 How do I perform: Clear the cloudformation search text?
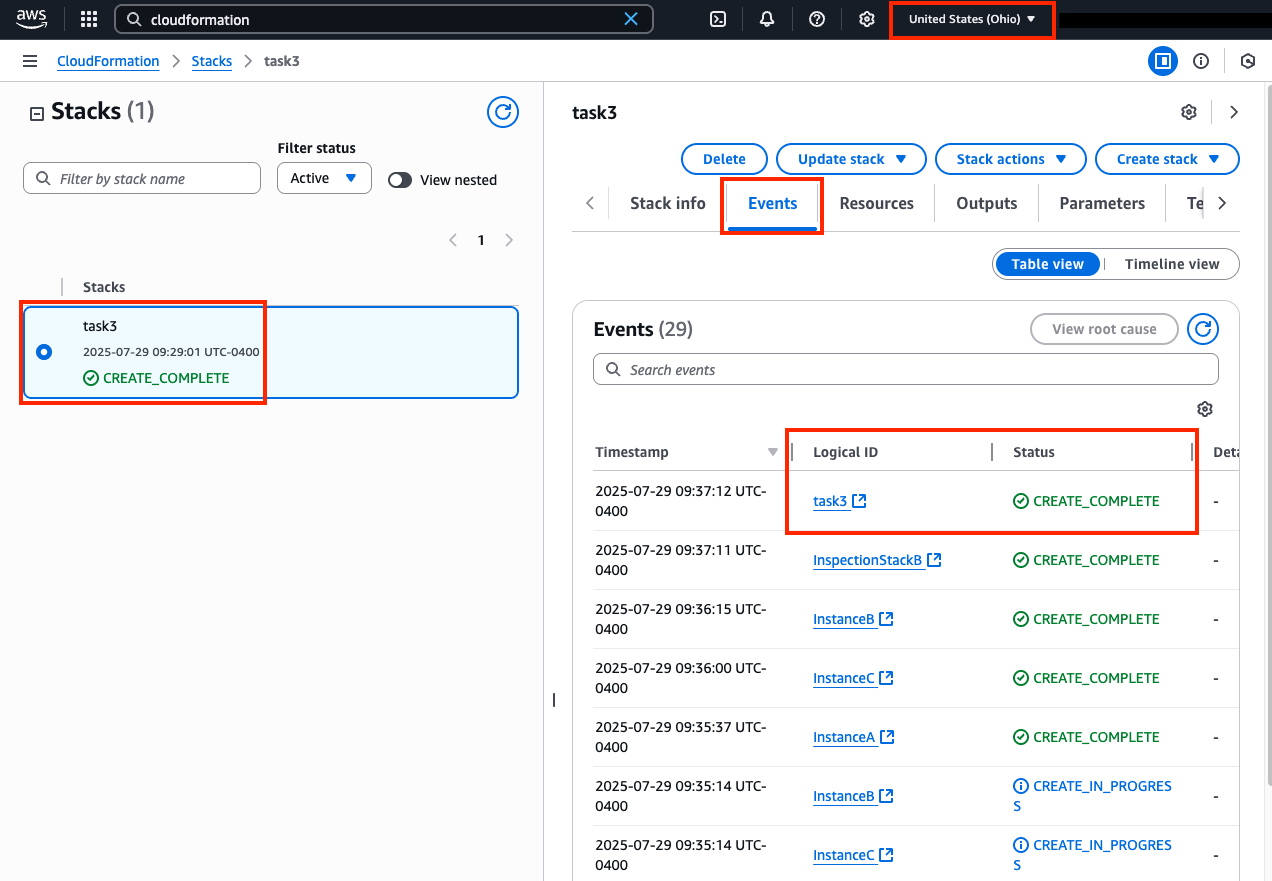(631, 19)
